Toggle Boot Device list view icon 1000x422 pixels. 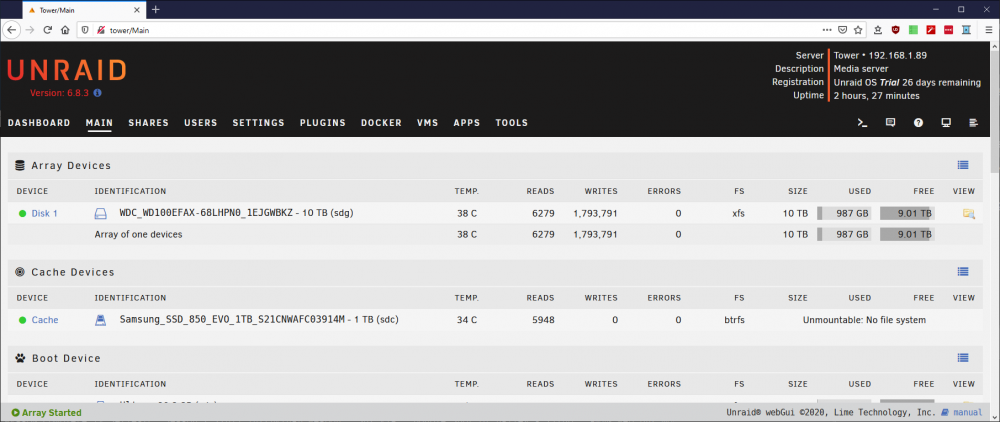tap(963, 358)
